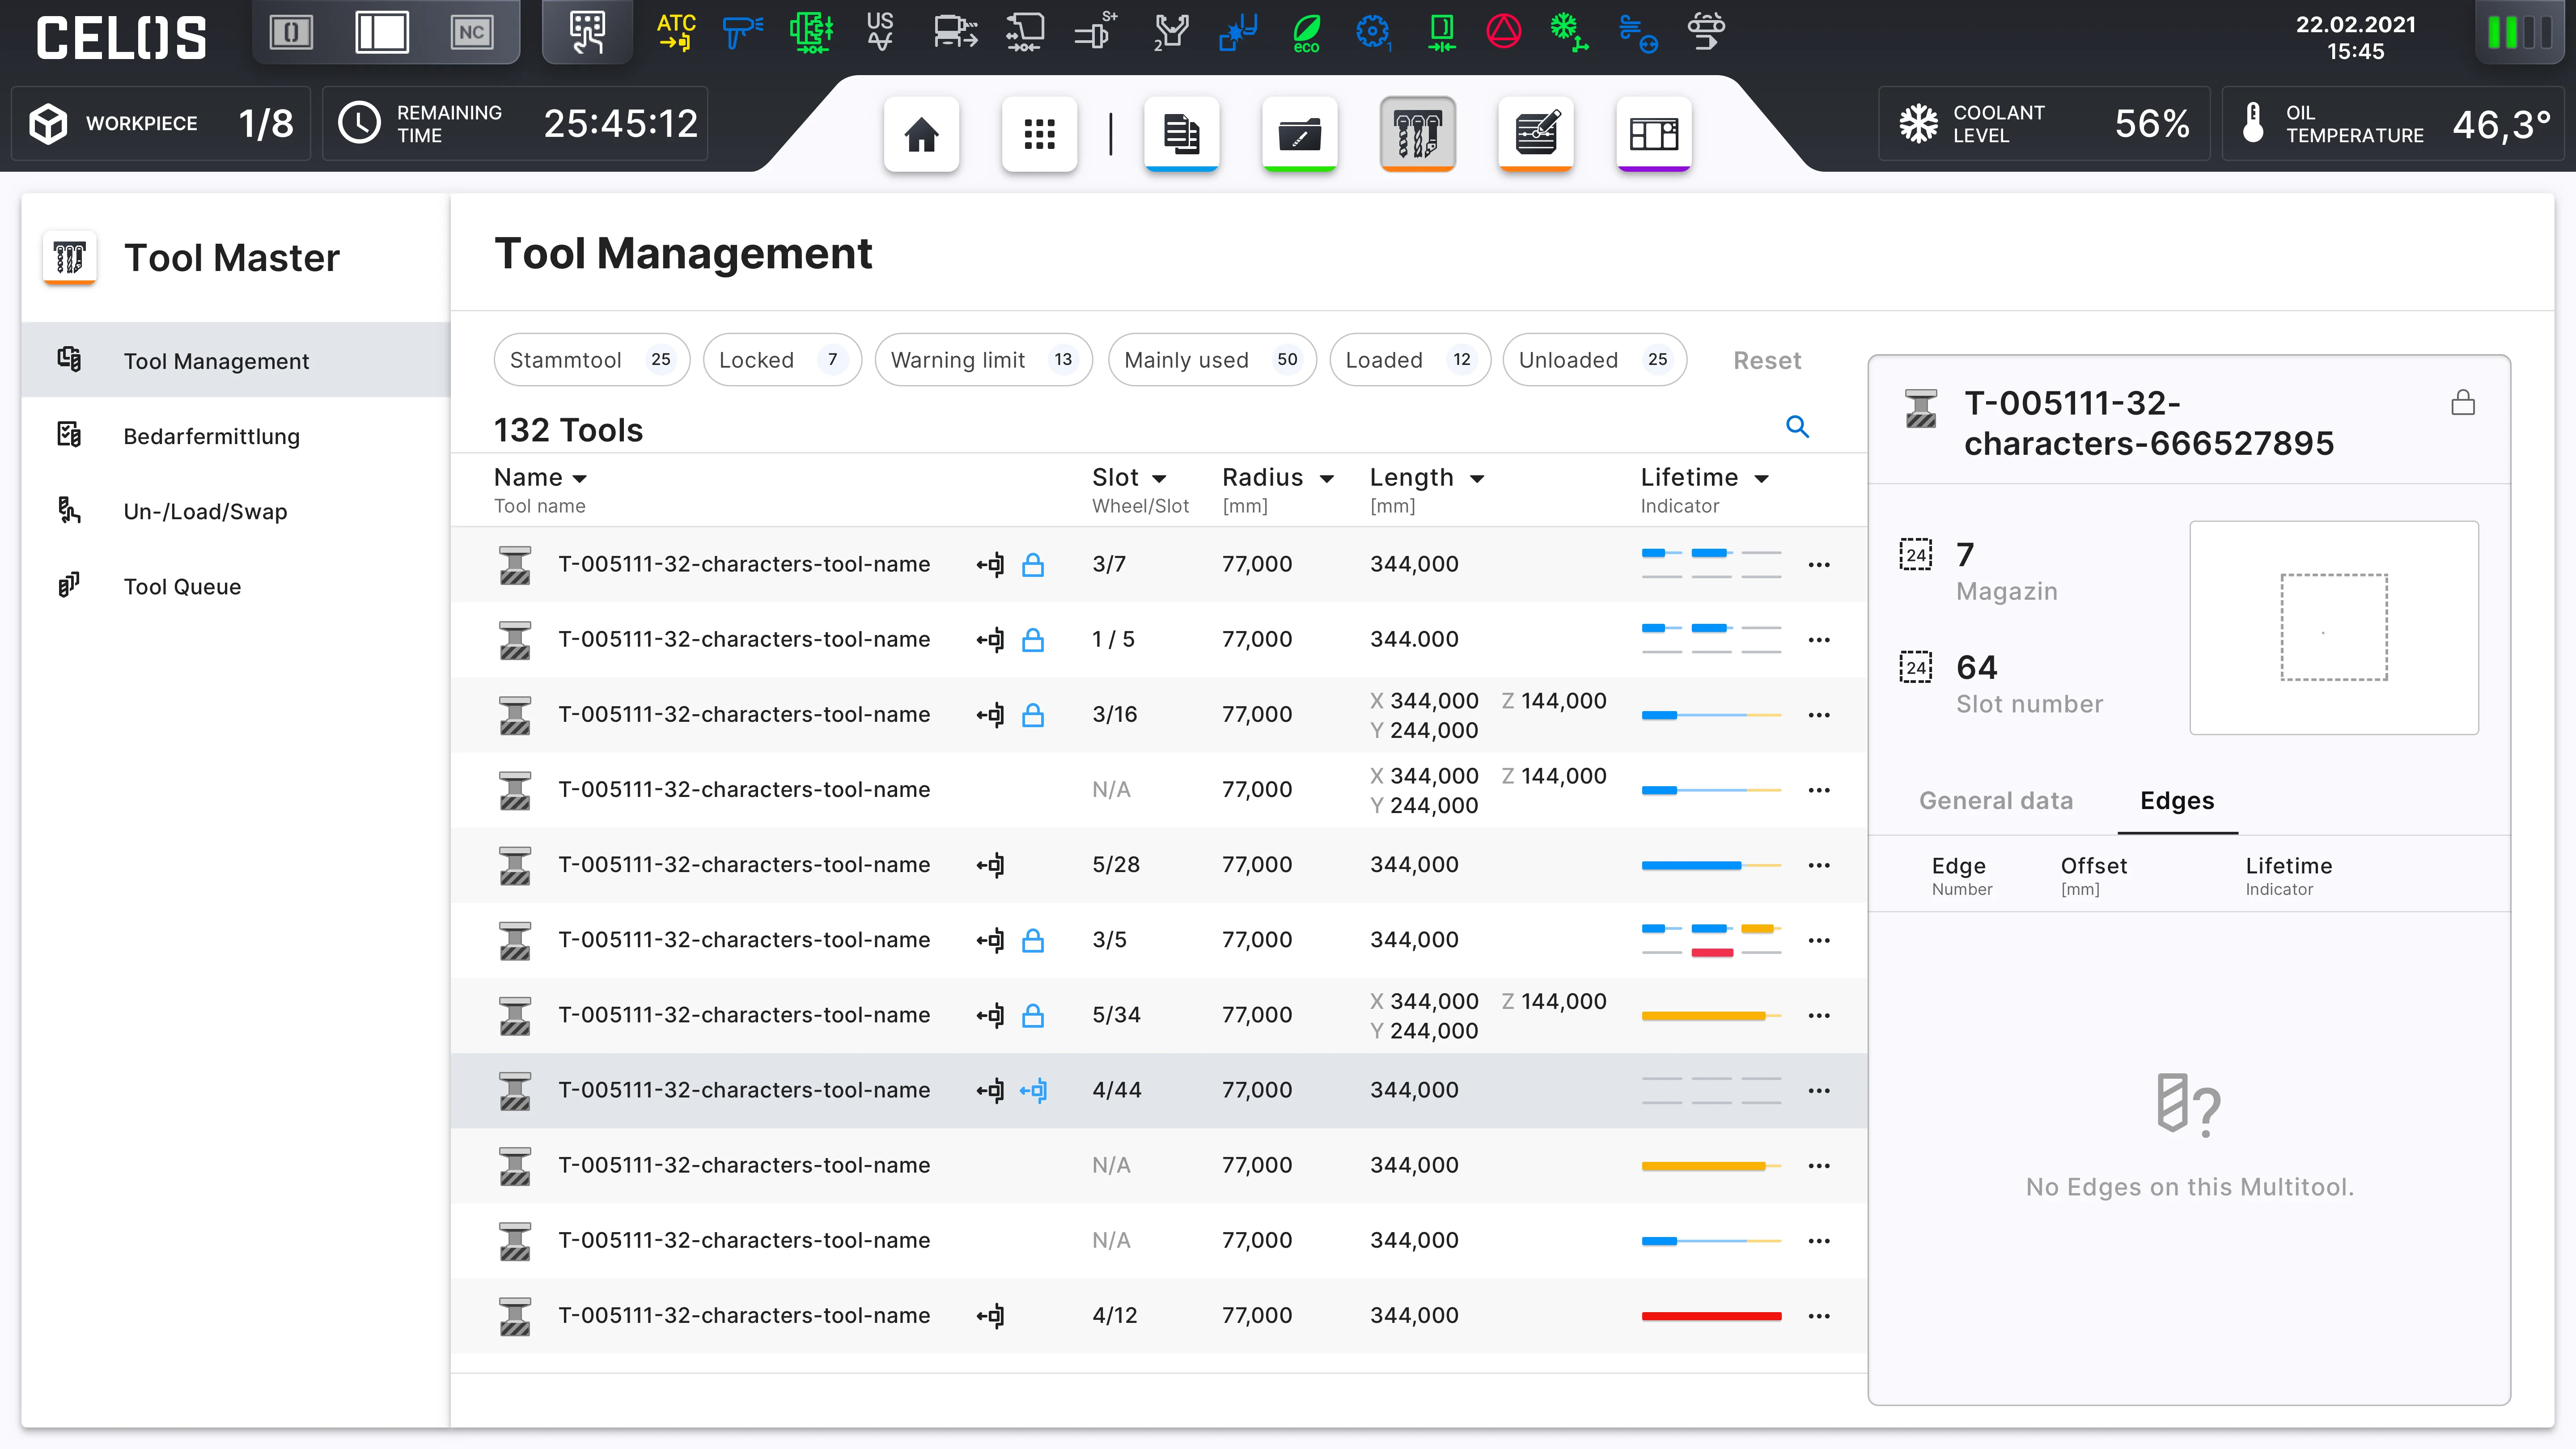Search the tools list with magnifier
The height and width of the screenshot is (1449, 2576).
1797,427
